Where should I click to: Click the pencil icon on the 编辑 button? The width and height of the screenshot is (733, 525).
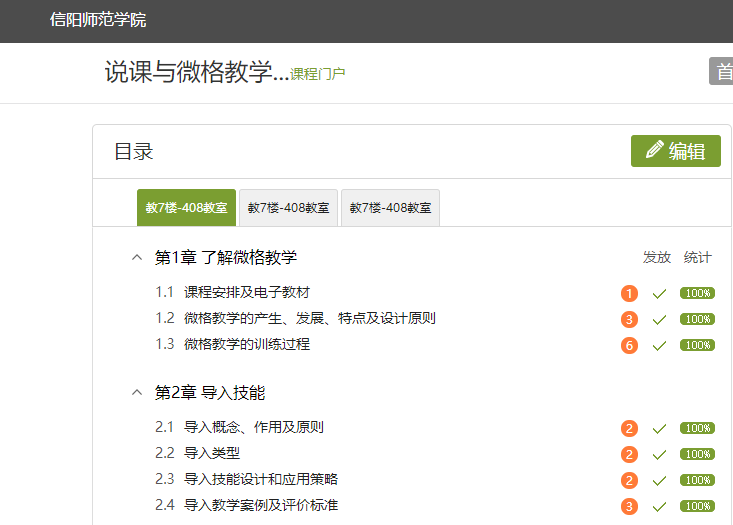(655, 150)
